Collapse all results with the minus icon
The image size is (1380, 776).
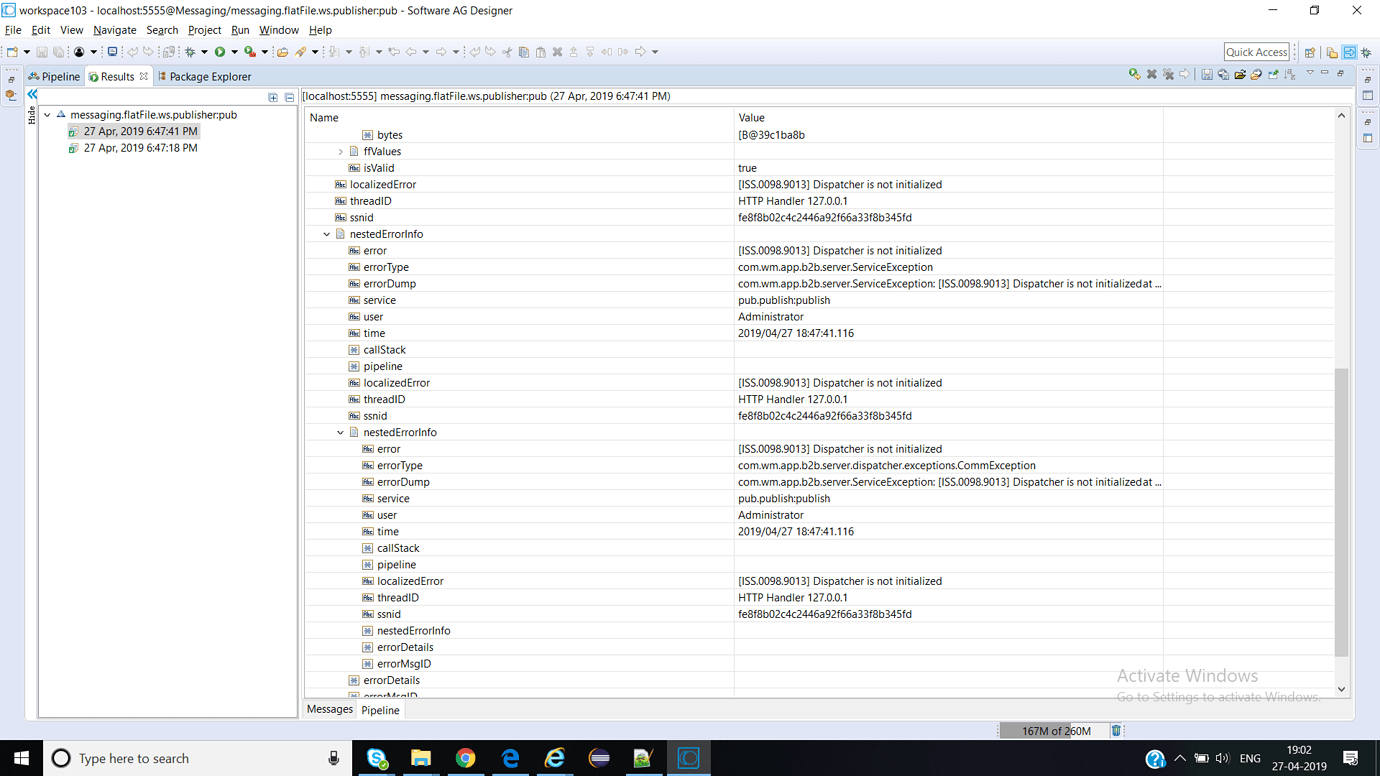click(x=289, y=97)
